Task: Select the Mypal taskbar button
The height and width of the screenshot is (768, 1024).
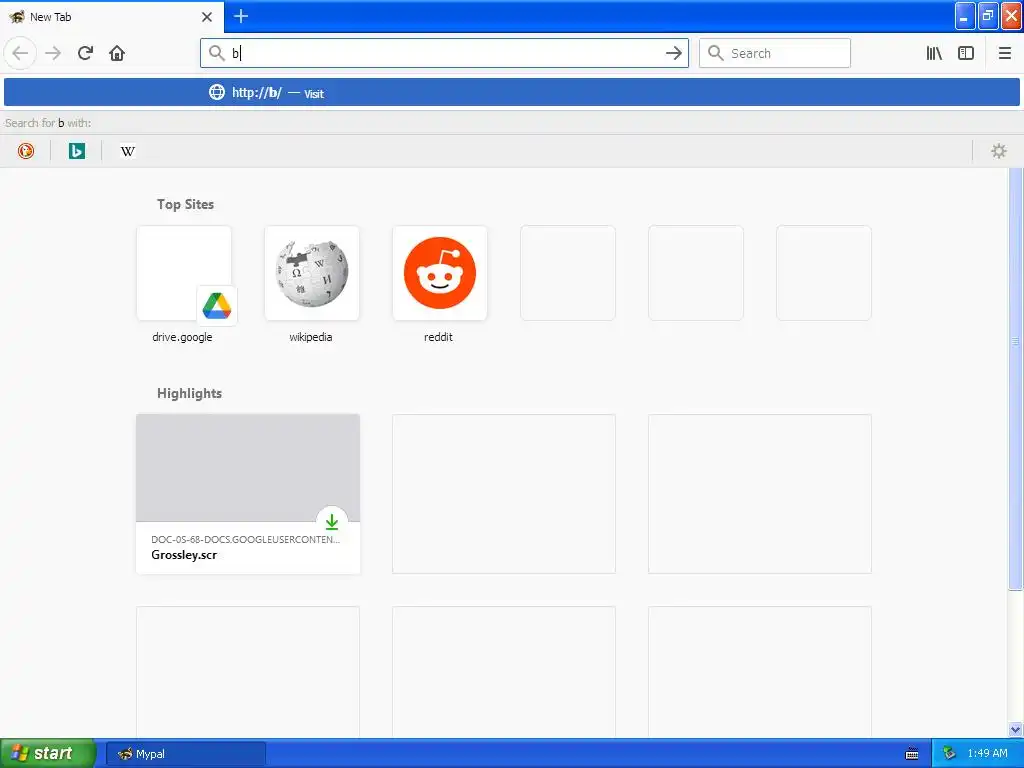Action: pyautogui.click(x=185, y=754)
